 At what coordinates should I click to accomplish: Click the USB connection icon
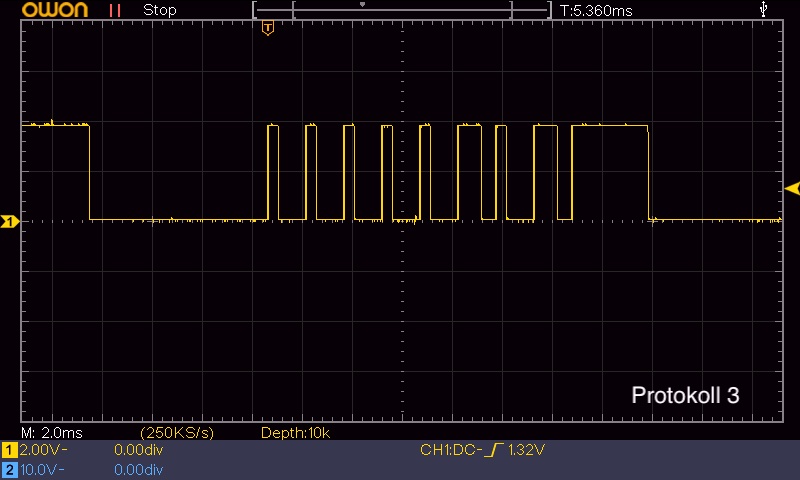point(763,9)
